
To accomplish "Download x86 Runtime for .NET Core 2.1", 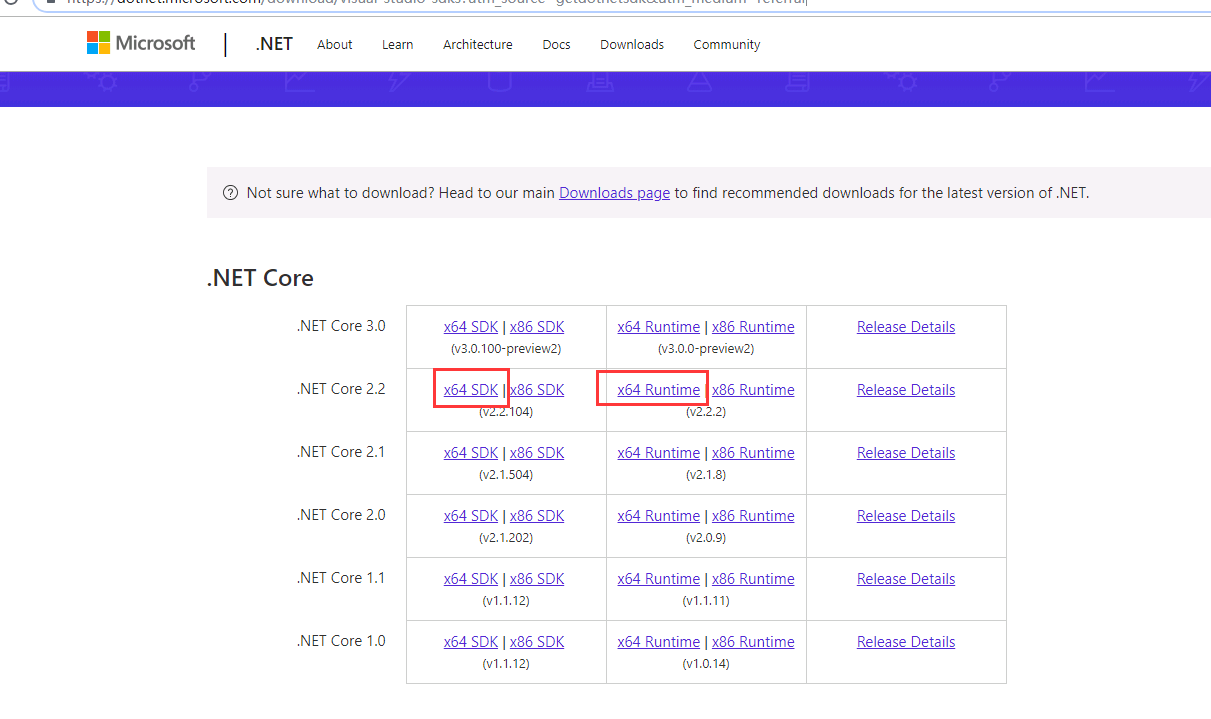I will tap(753, 453).
